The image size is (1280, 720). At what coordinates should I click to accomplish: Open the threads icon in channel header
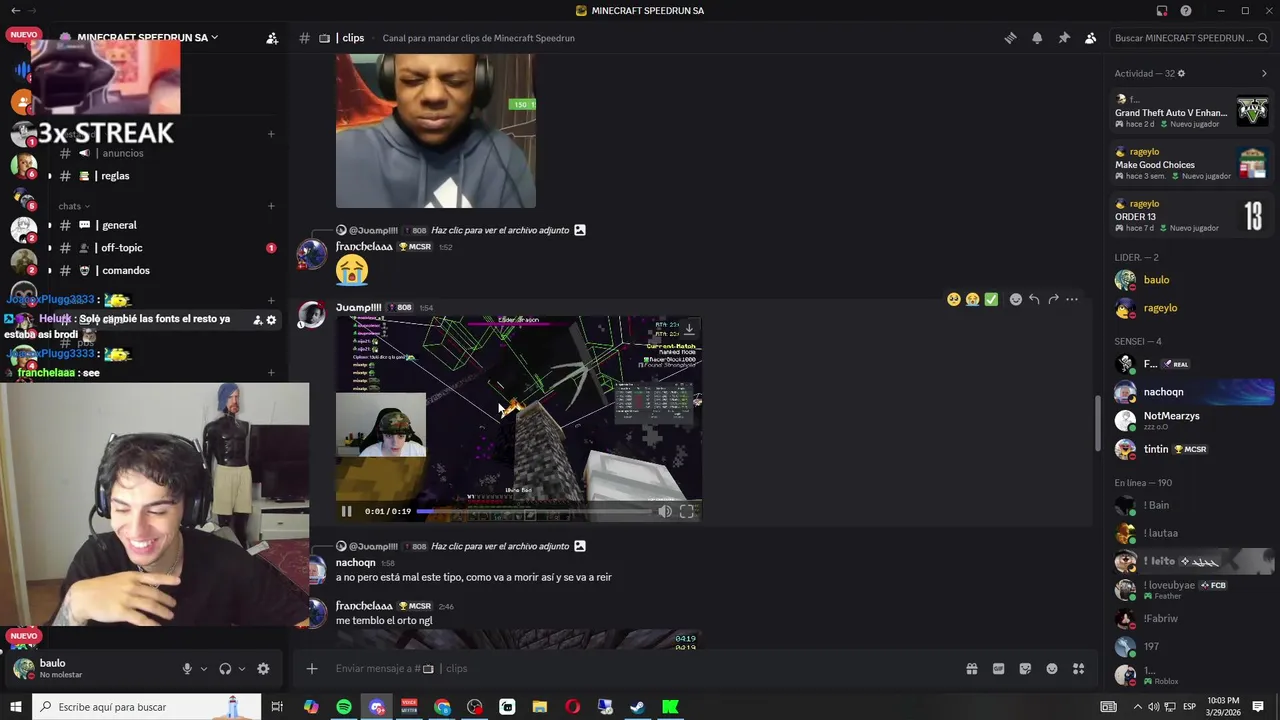(1010, 38)
